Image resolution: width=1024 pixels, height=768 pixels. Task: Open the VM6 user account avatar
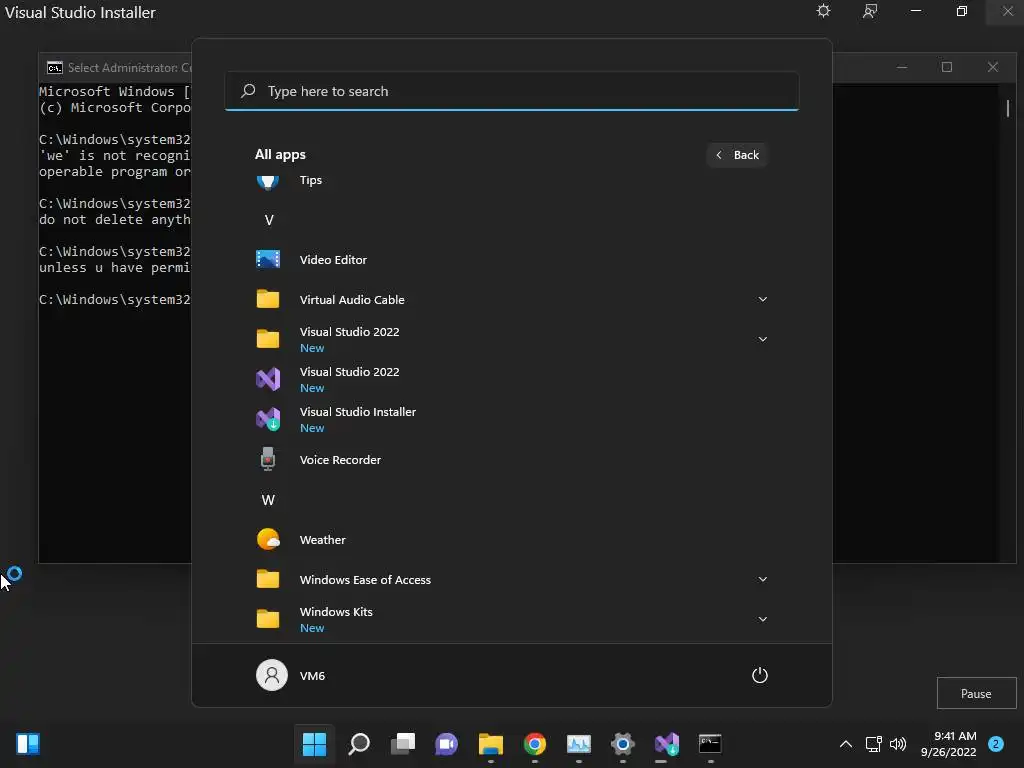point(272,675)
